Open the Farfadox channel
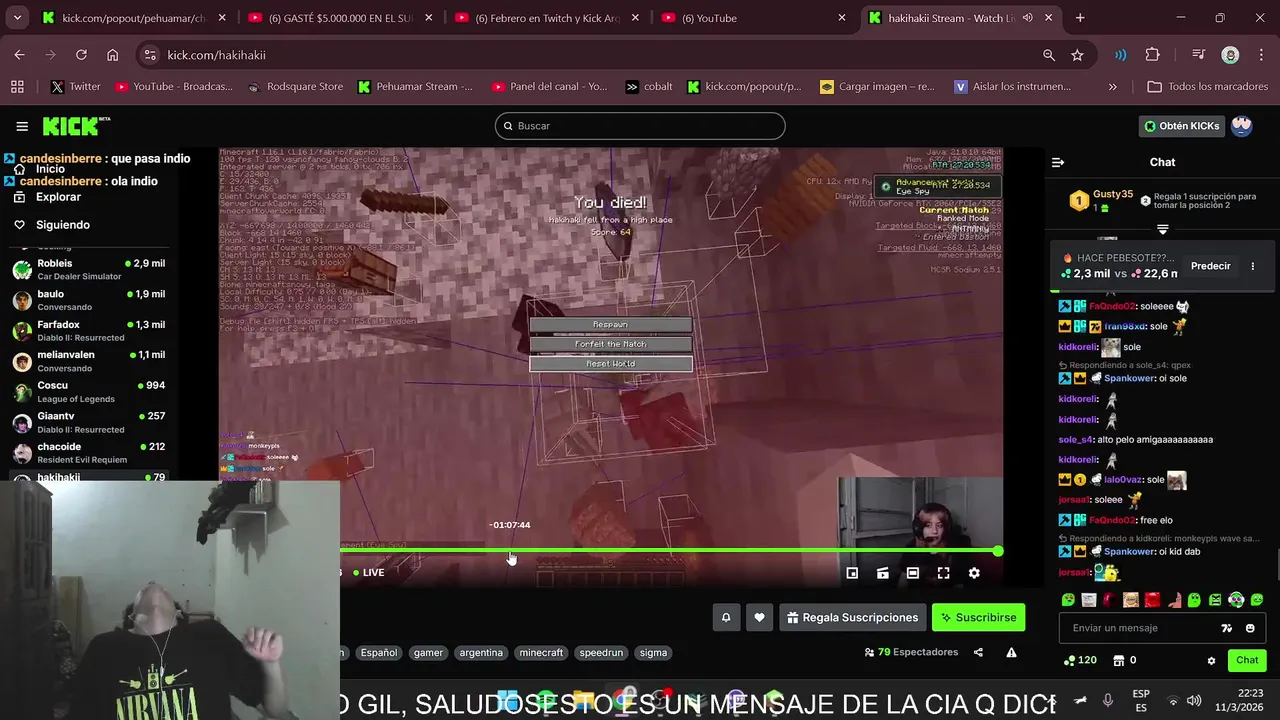 88,331
